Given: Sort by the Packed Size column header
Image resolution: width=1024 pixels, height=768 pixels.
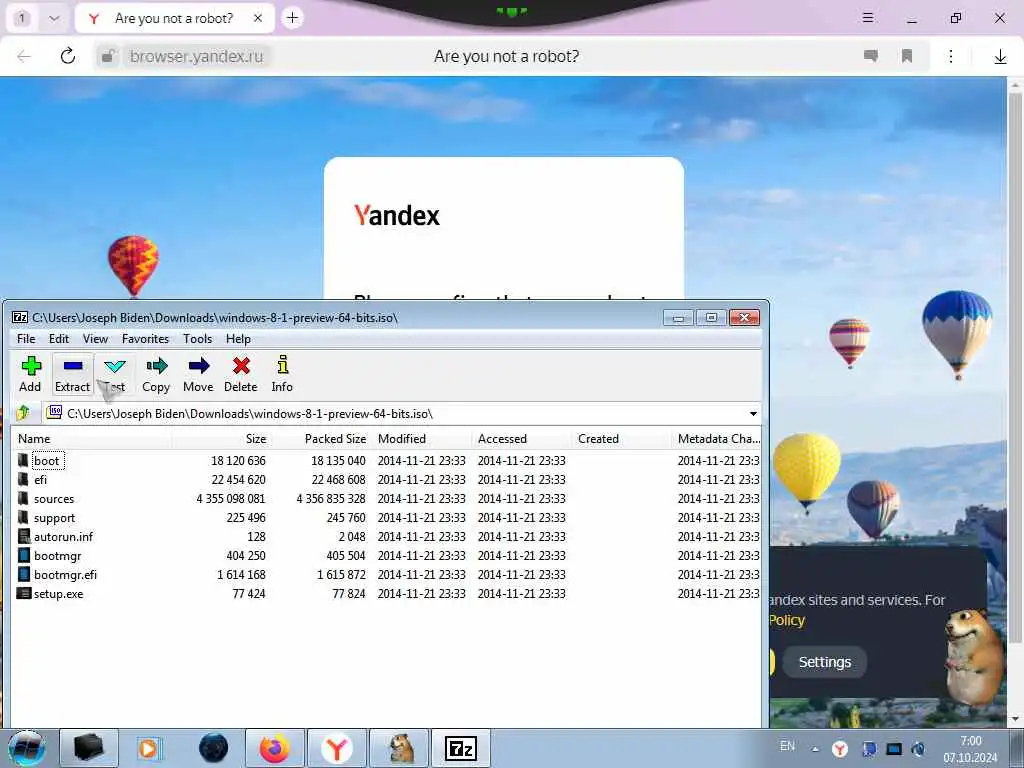Looking at the screenshot, I should 322,439.
